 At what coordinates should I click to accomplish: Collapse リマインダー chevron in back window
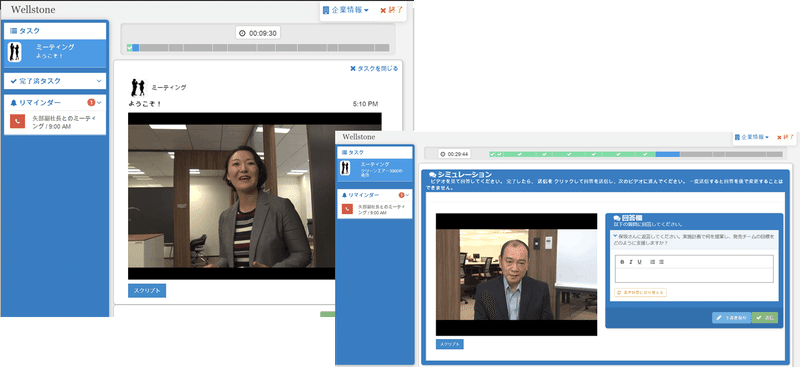[x=99, y=103]
